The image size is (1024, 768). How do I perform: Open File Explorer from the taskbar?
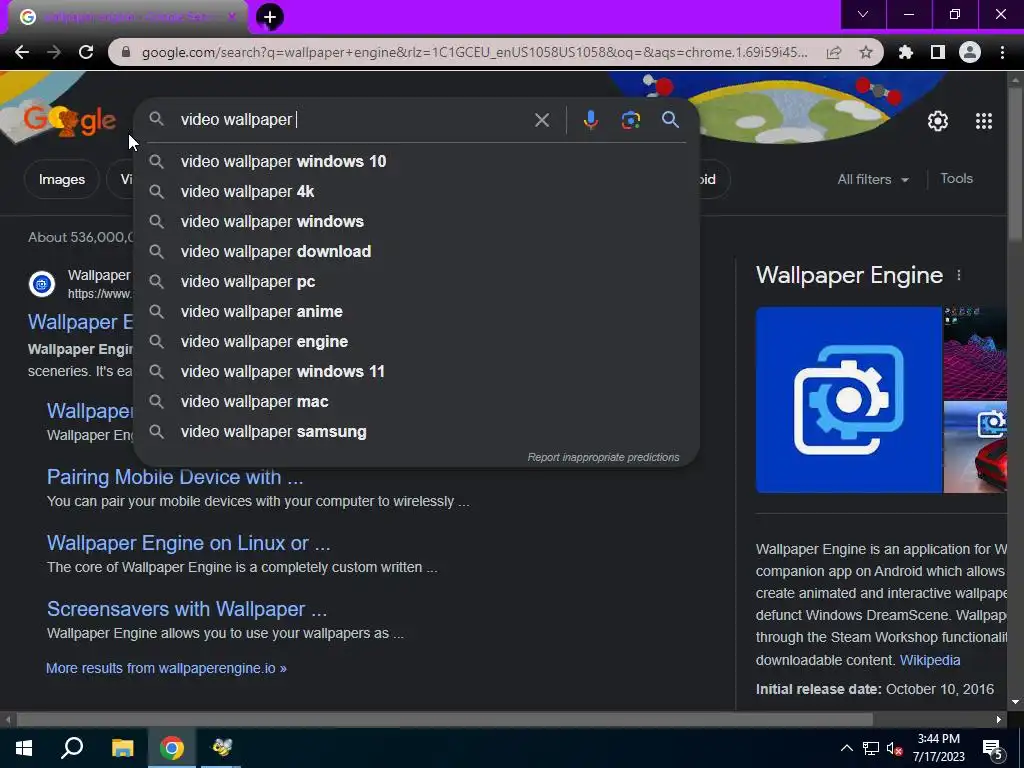[122, 748]
